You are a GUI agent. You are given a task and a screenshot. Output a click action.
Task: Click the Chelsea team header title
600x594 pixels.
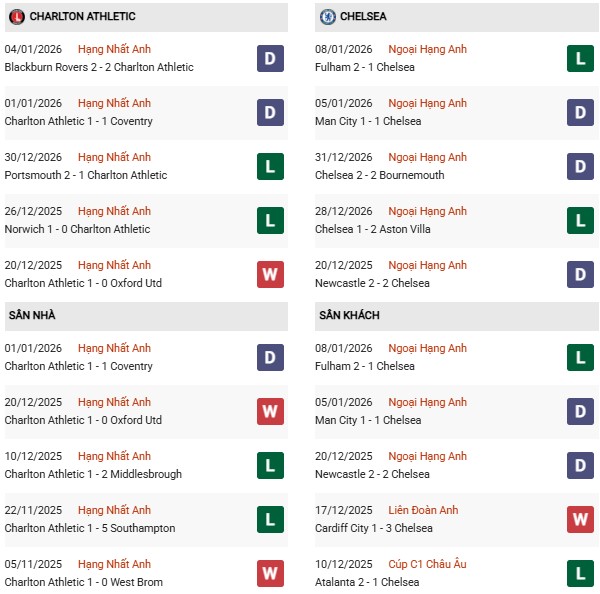(x=366, y=17)
